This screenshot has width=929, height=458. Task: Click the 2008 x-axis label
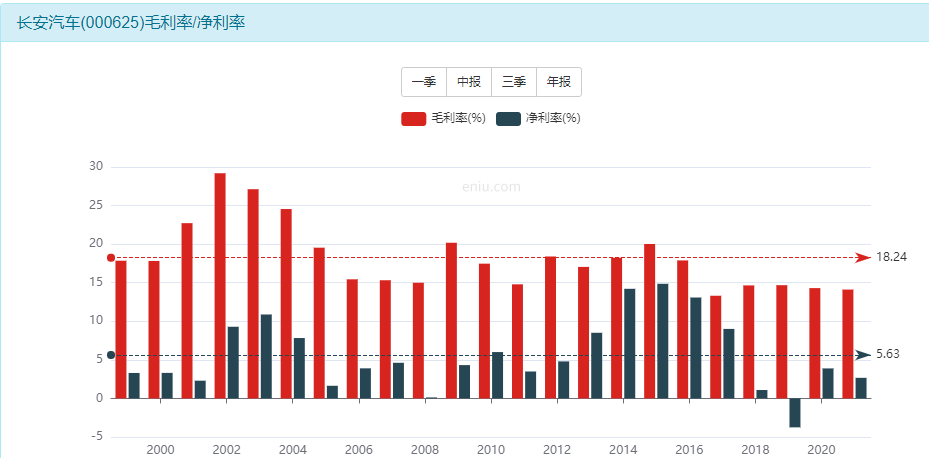(425, 450)
